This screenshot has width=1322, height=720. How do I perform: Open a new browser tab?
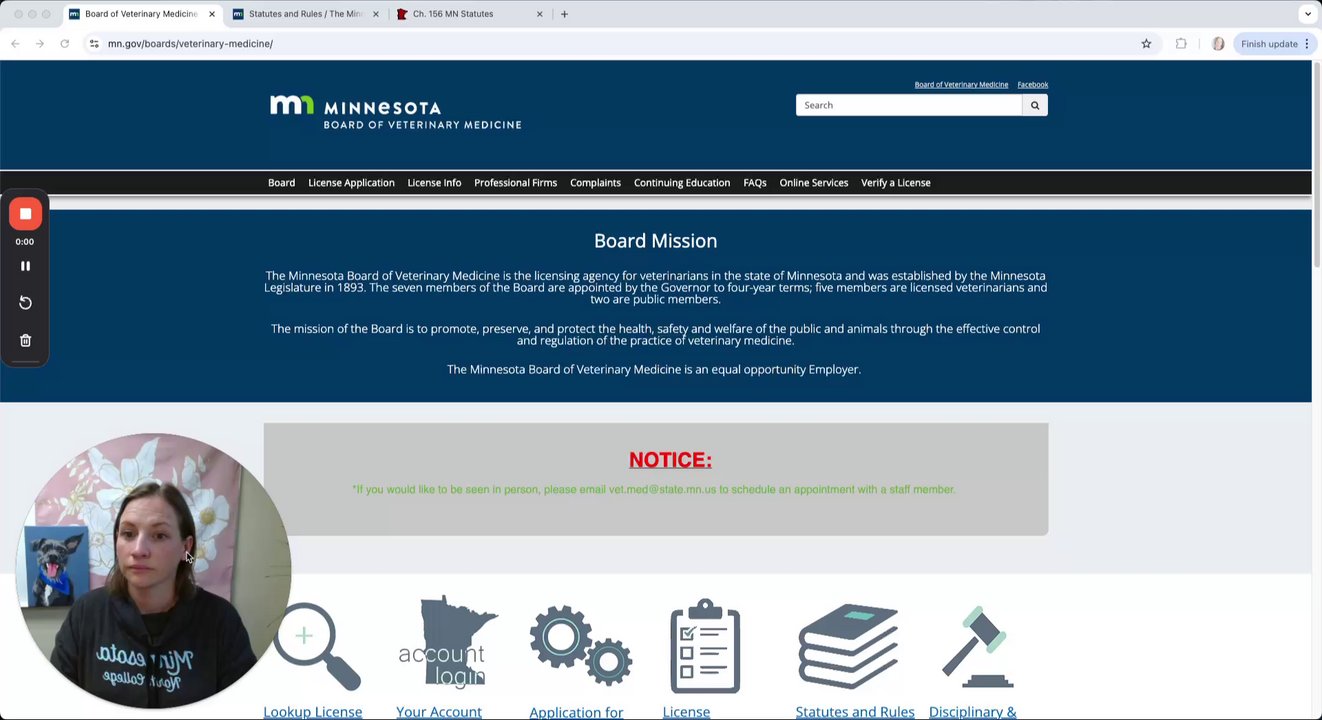(x=564, y=14)
